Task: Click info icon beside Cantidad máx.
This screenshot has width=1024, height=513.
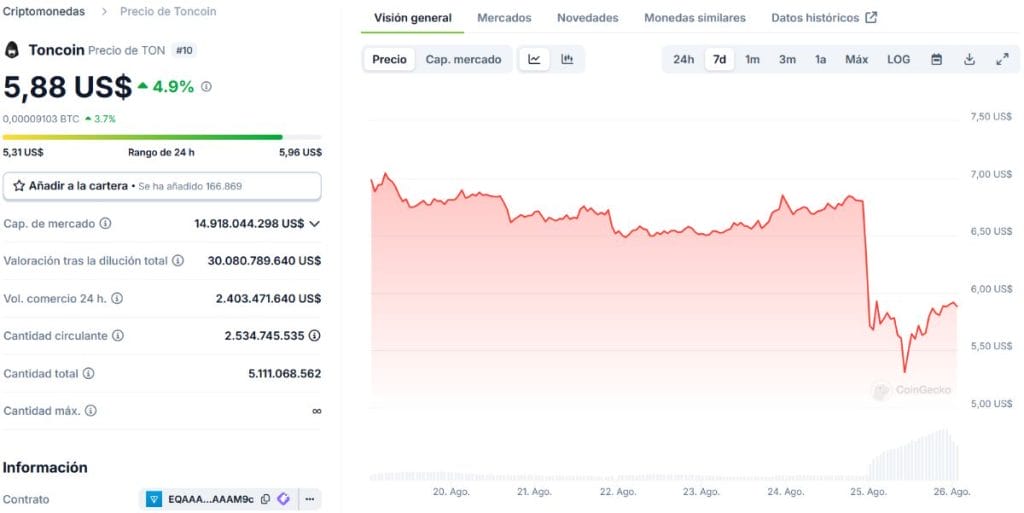Action: (91, 411)
